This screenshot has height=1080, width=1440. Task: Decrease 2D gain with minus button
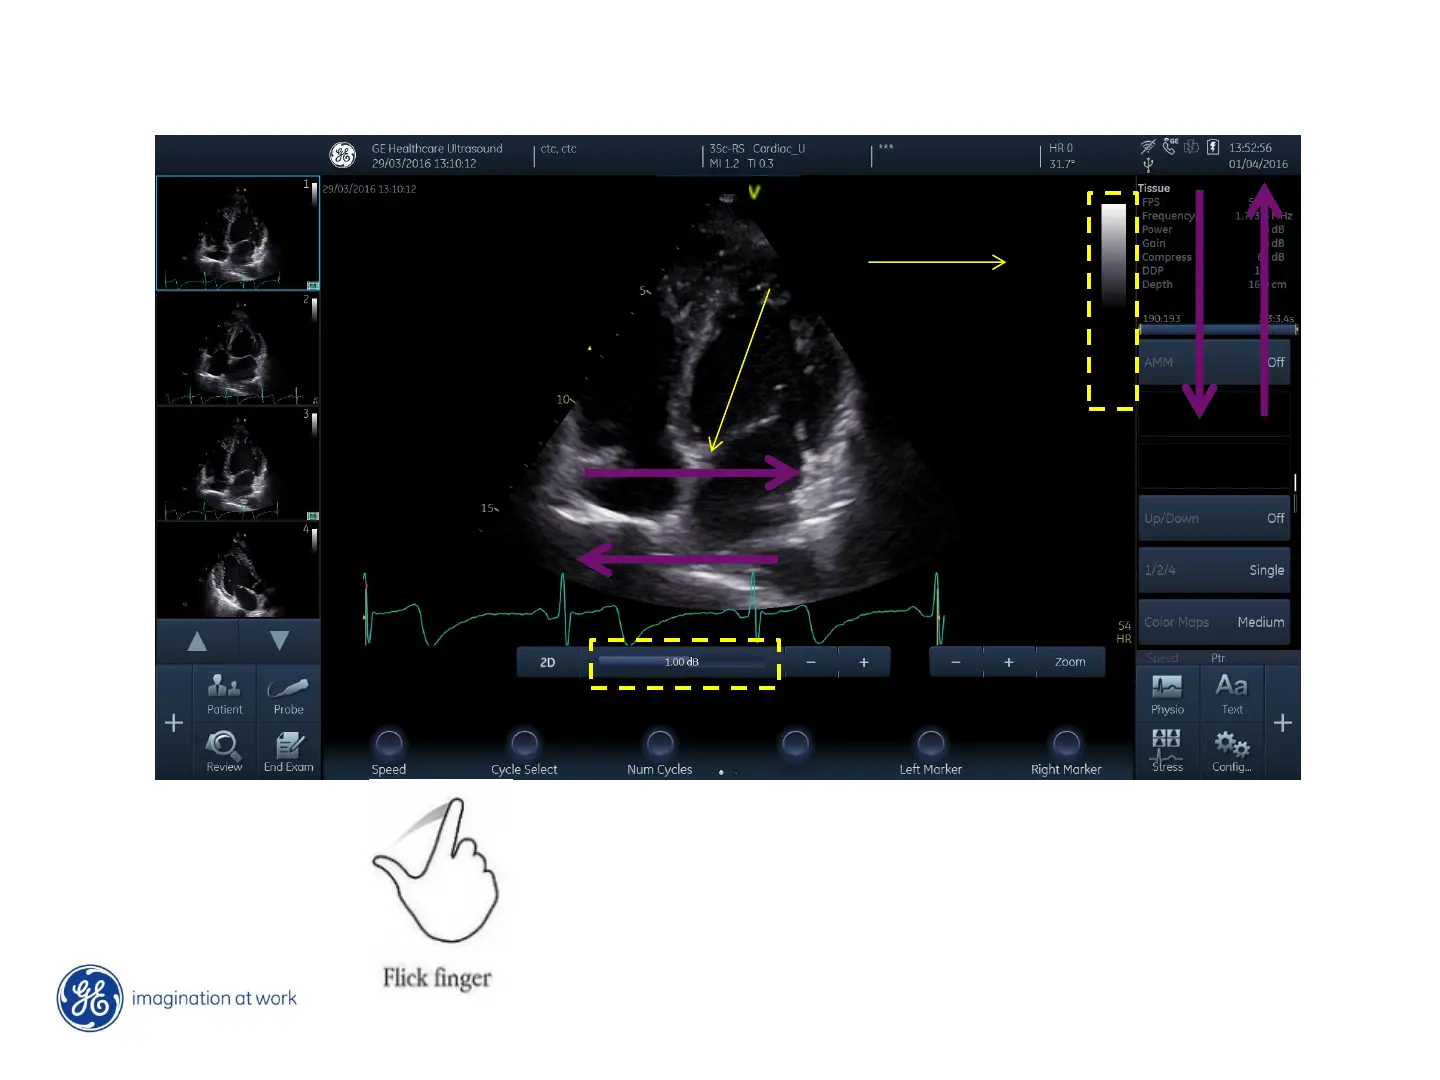click(x=810, y=662)
